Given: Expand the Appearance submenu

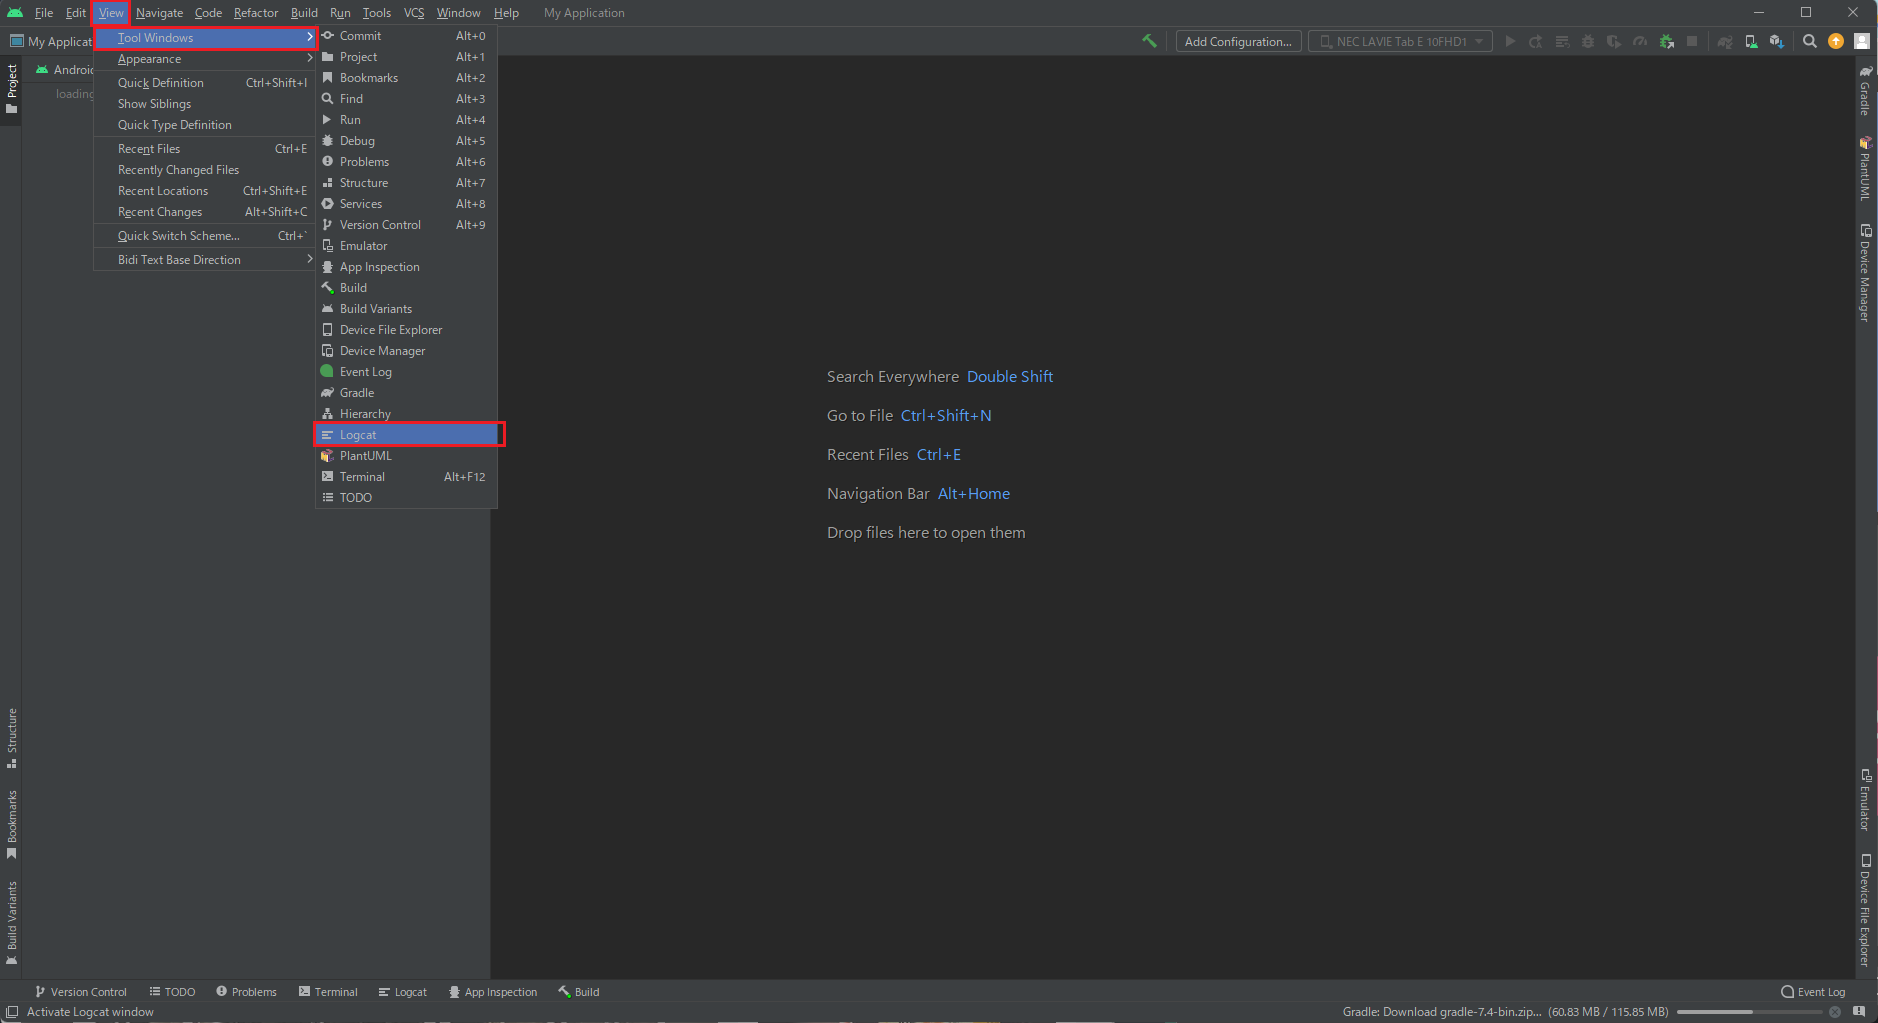Looking at the screenshot, I should coord(205,59).
